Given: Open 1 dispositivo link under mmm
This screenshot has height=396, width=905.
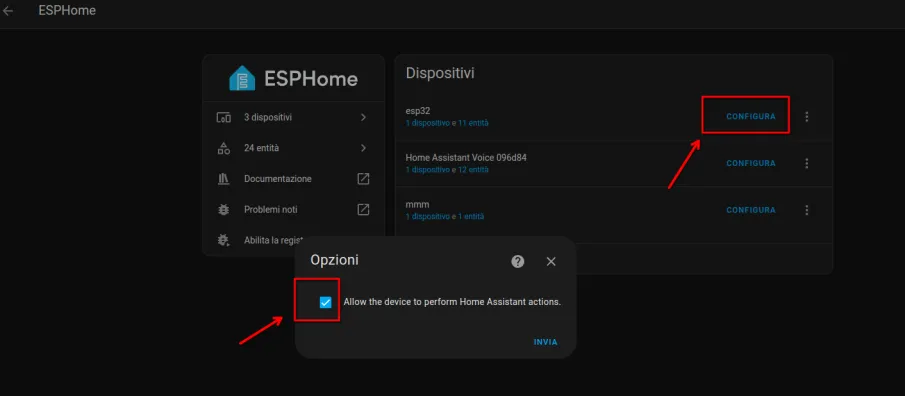Looking at the screenshot, I should (427, 216).
